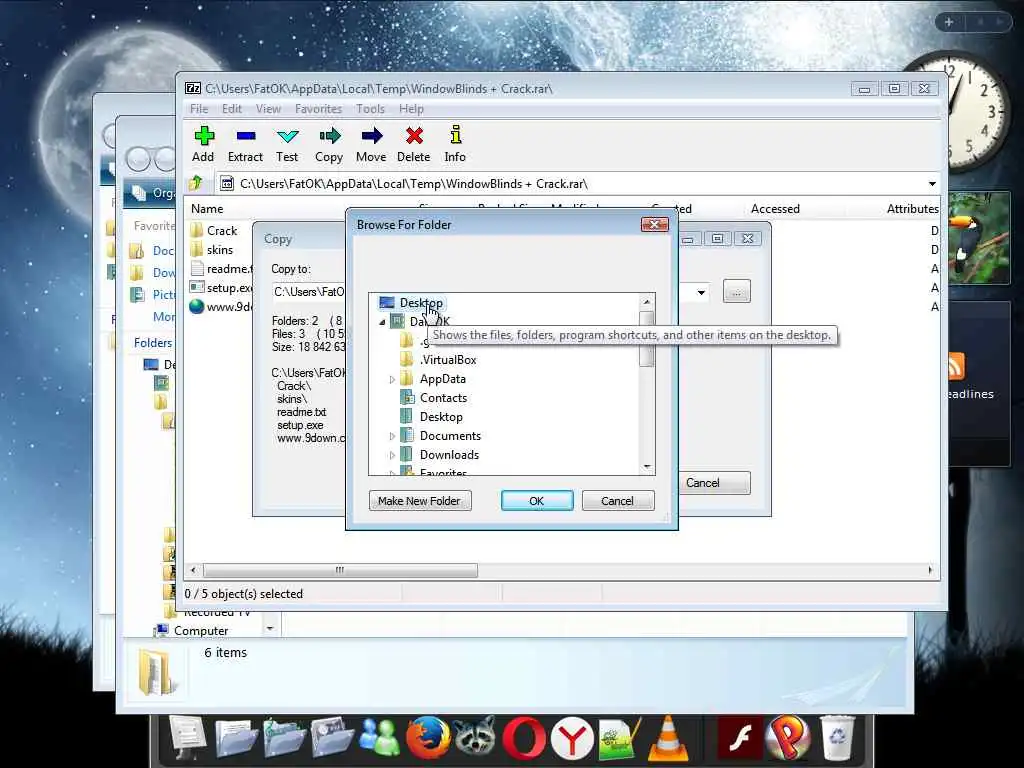The height and width of the screenshot is (768, 1024).
Task: Open Opera from the dock
Action: pos(524,738)
